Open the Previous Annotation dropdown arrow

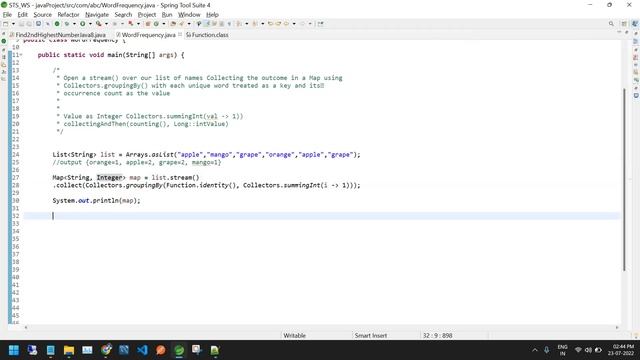click(263, 24)
